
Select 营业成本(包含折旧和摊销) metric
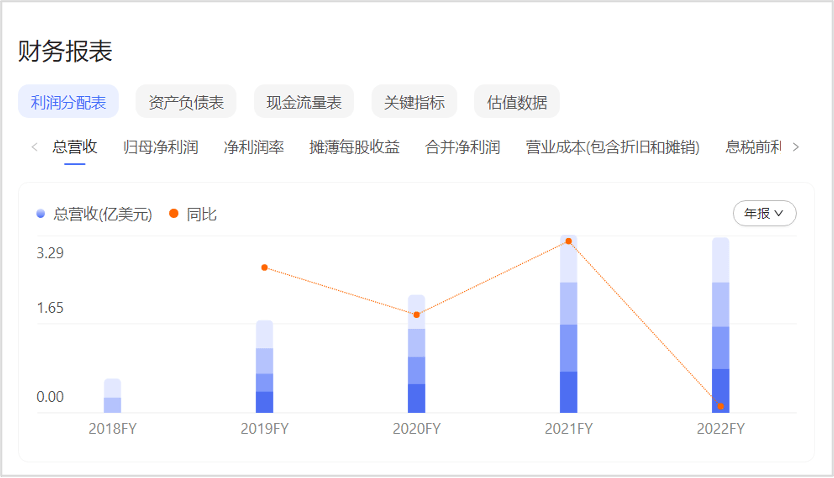(x=612, y=147)
